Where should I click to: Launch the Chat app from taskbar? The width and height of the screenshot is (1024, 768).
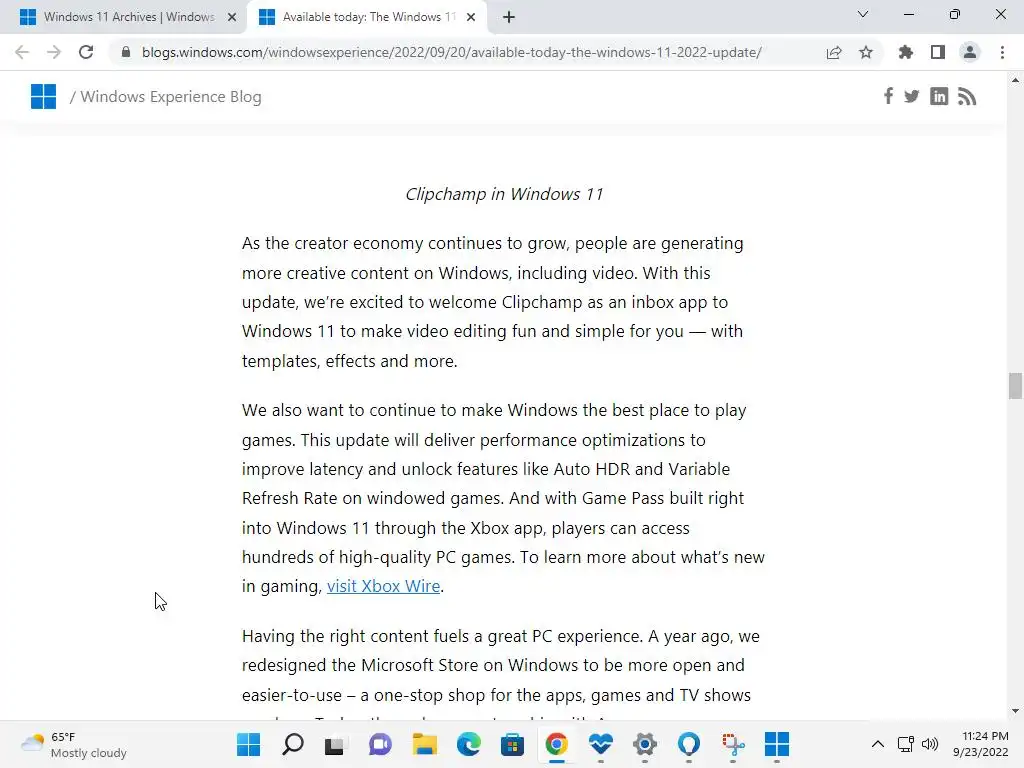tap(380, 744)
